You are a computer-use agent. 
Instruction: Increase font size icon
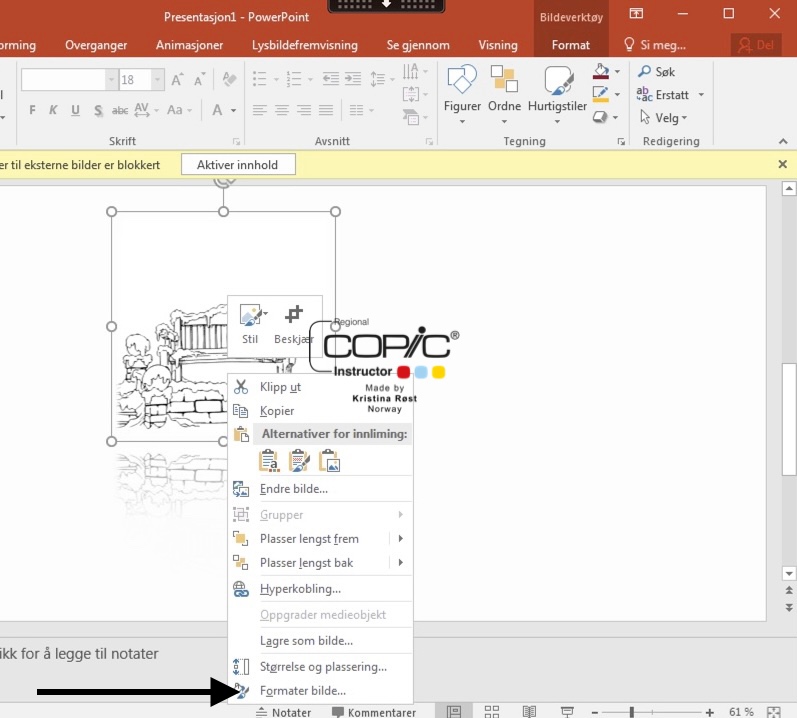177,79
